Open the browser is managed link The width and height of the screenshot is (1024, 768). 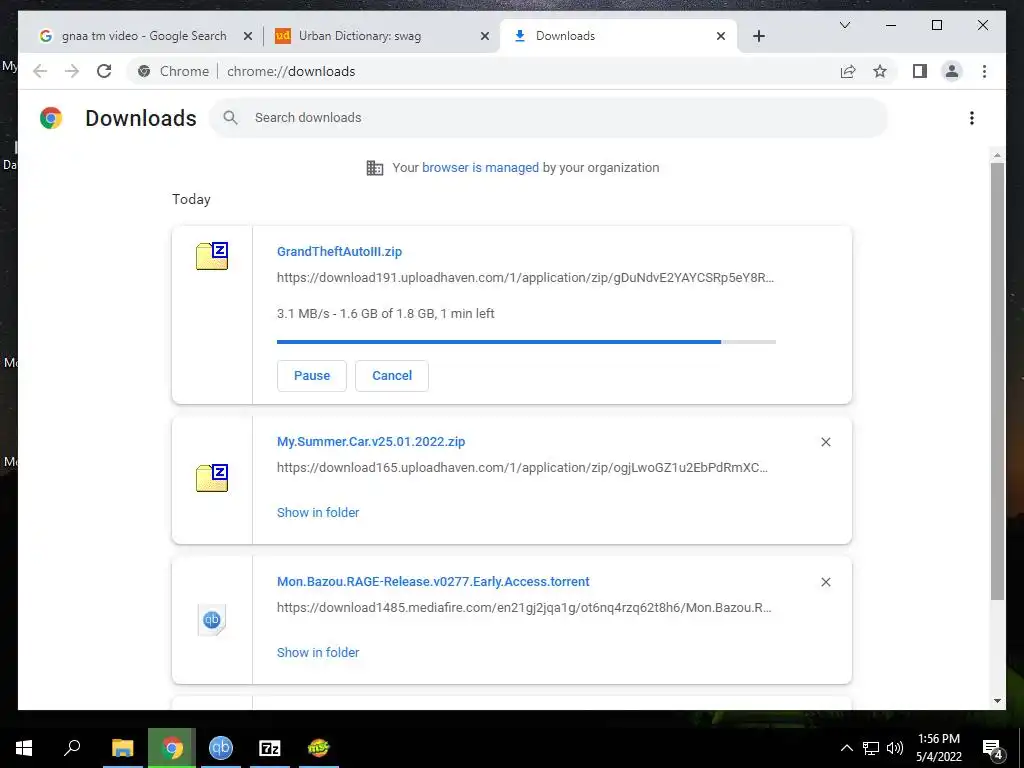click(x=480, y=168)
